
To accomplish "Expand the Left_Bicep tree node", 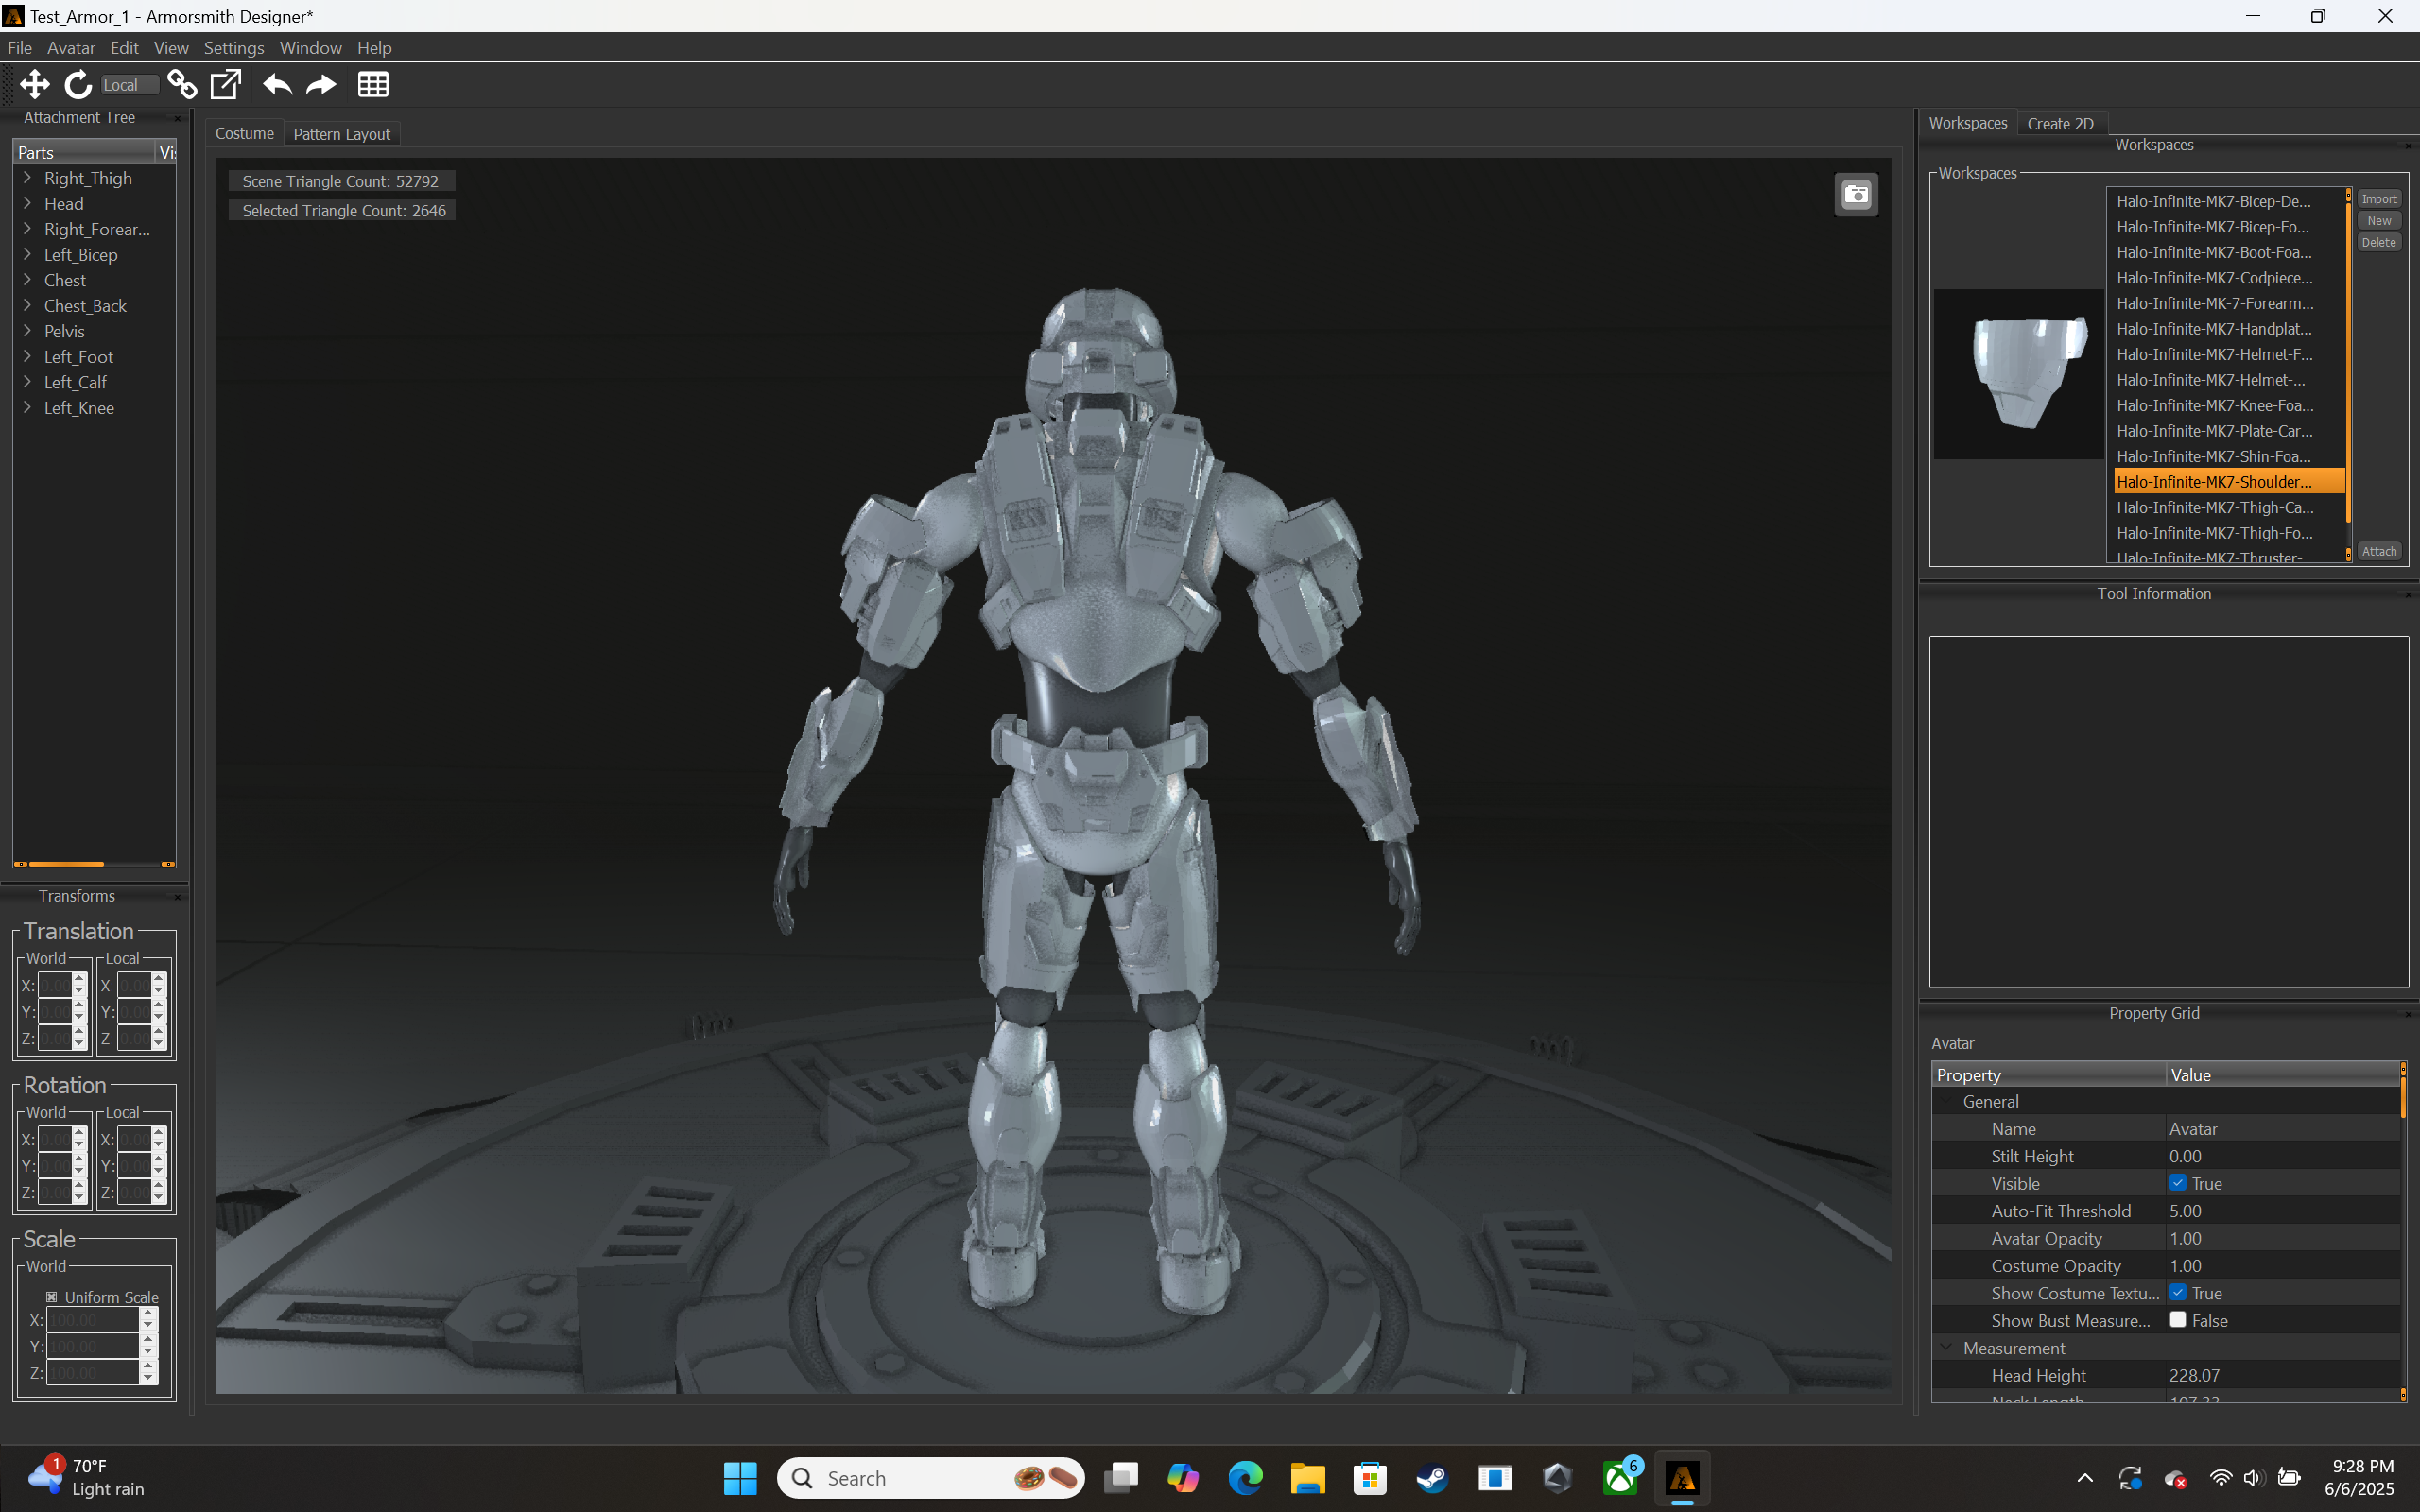I will tap(28, 254).
